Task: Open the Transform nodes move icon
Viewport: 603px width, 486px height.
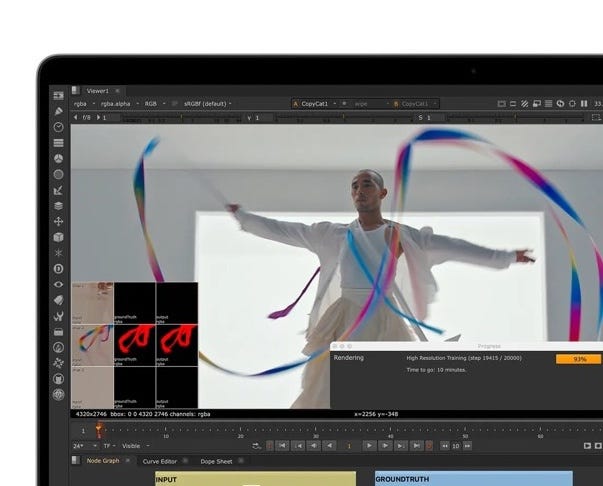Action: [x=58, y=221]
